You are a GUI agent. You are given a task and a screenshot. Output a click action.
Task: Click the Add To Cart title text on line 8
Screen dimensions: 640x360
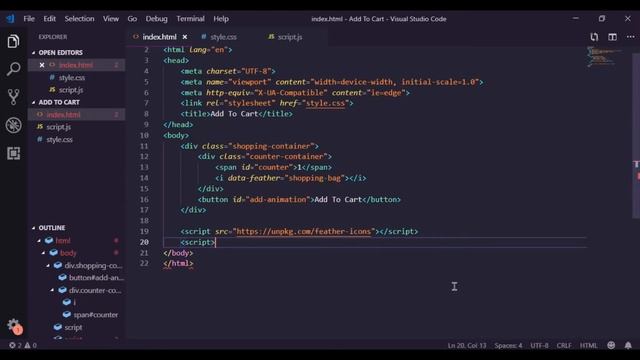[x=234, y=114]
